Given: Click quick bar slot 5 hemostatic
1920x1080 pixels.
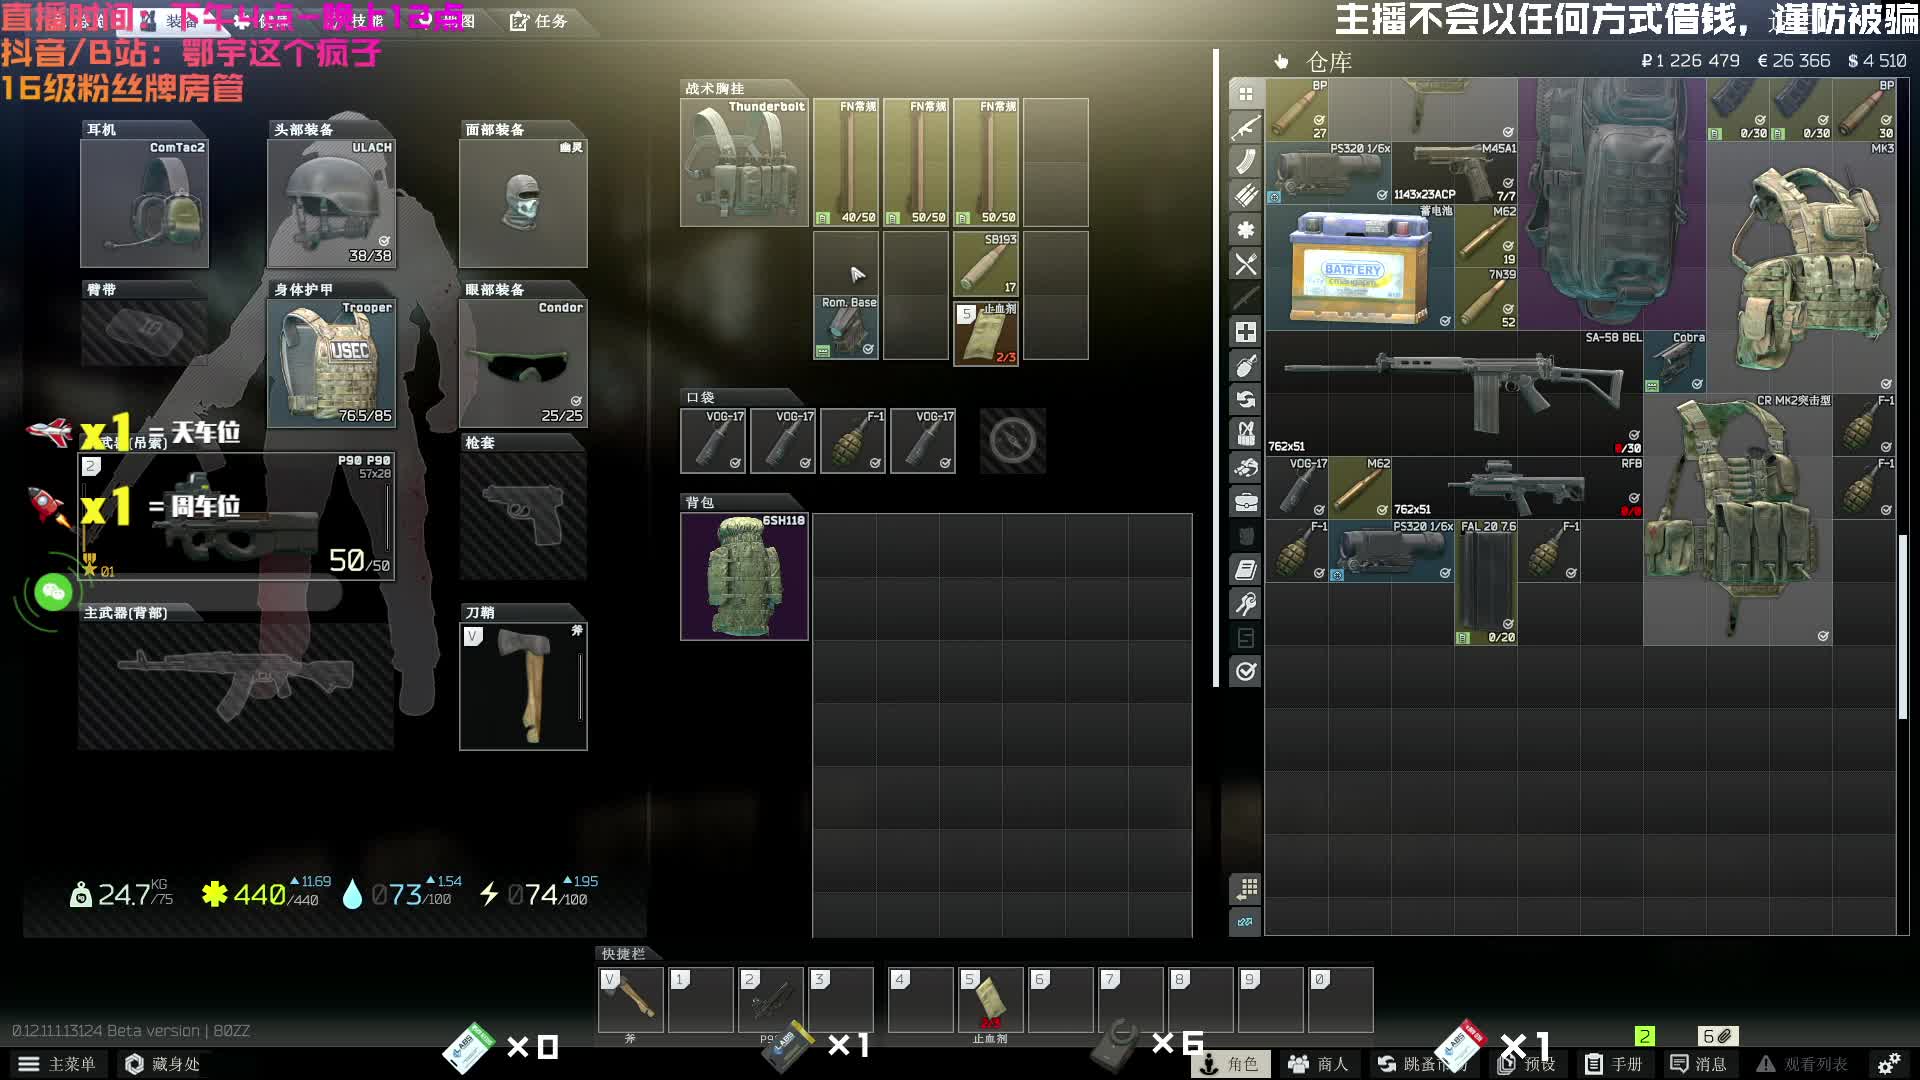Looking at the screenshot, I should pyautogui.click(x=990, y=999).
